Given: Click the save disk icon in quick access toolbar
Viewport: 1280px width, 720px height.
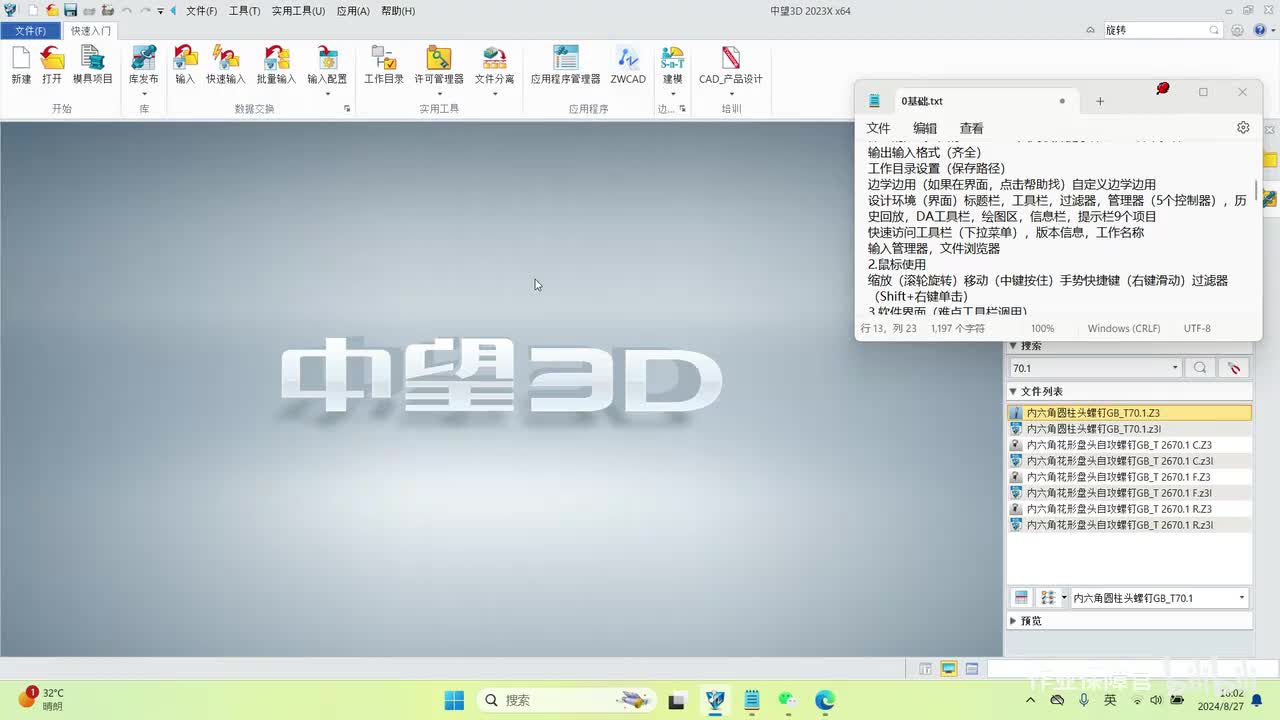Looking at the screenshot, I should point(71,10).
